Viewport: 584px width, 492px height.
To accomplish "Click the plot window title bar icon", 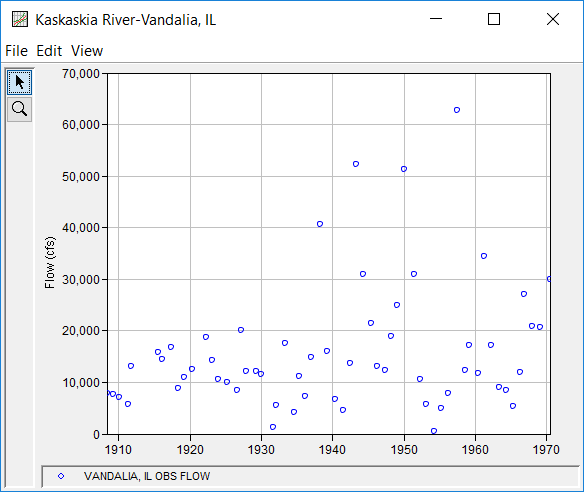I will (20, 19).
